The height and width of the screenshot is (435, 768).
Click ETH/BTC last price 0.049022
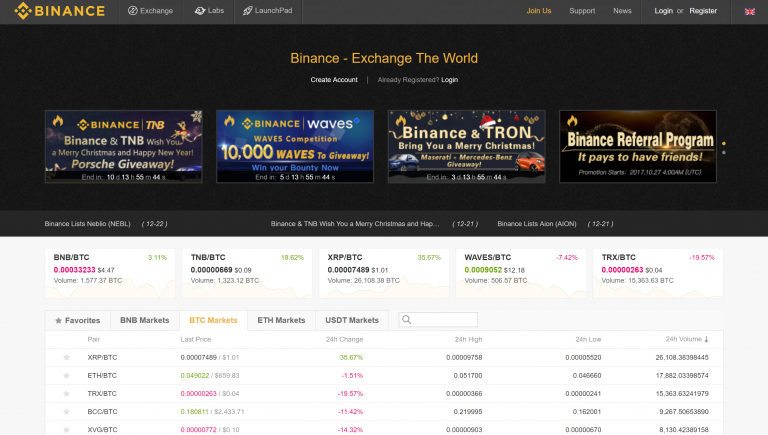coord(194,376)
